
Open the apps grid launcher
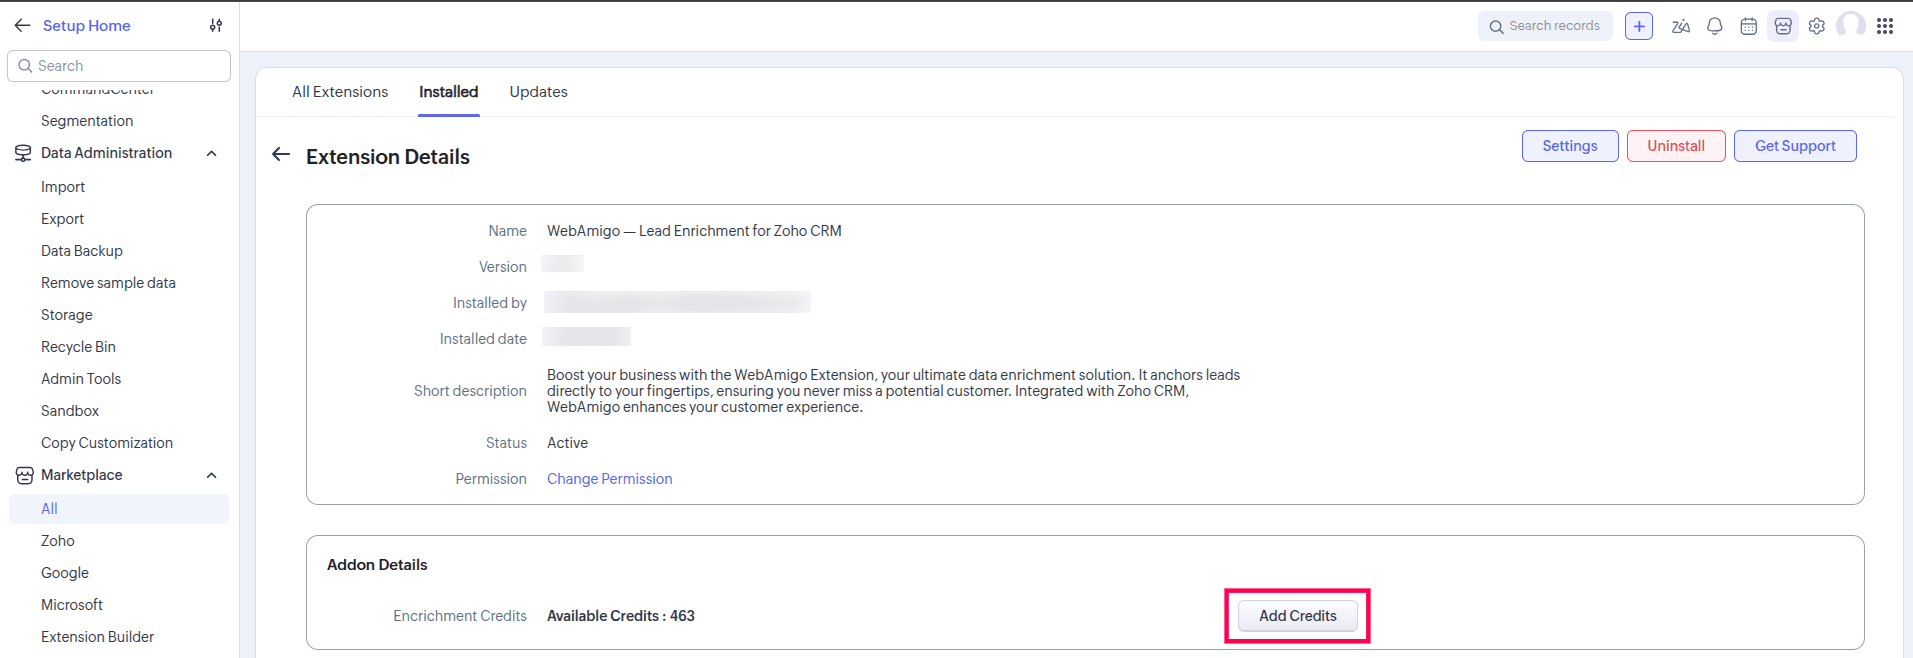point(1884,27)
